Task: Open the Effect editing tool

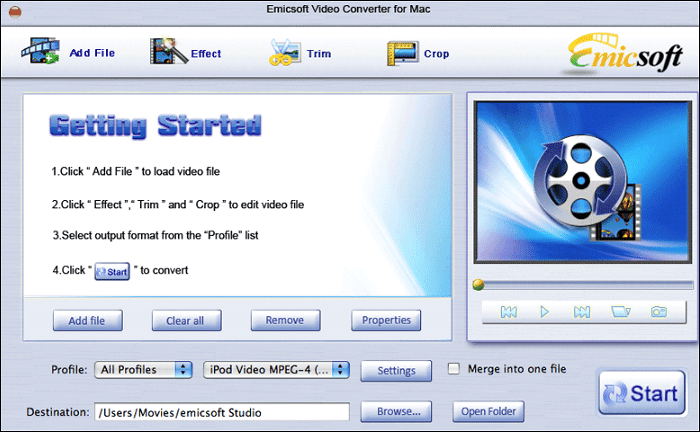Action: click(x=168, y=52)
